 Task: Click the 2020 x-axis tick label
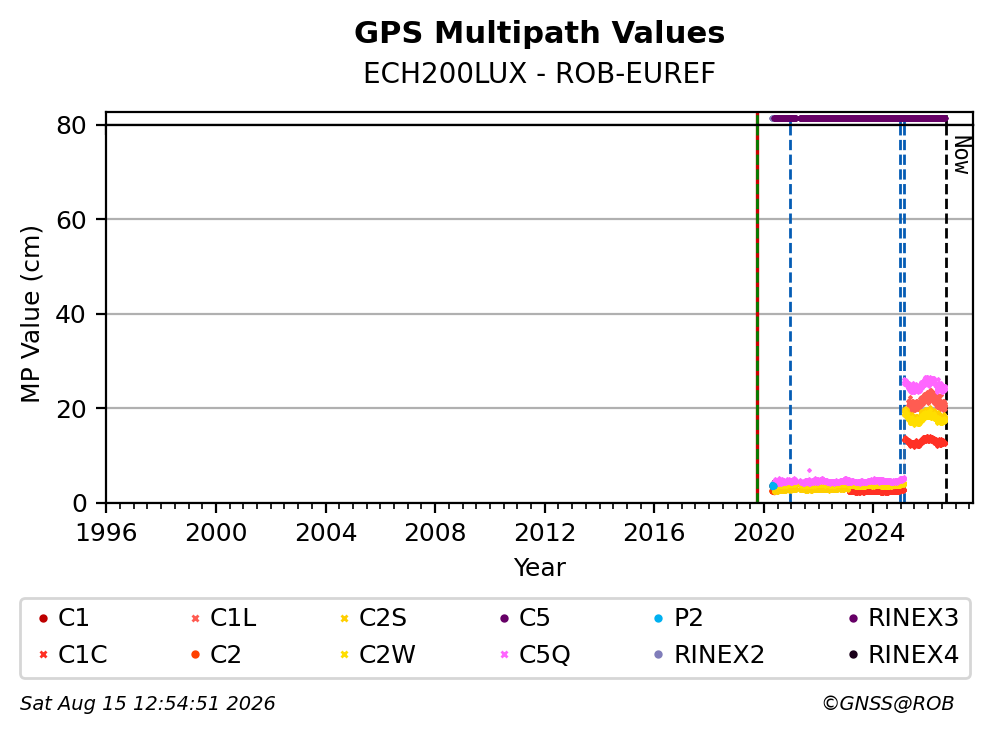coord(764,533)
